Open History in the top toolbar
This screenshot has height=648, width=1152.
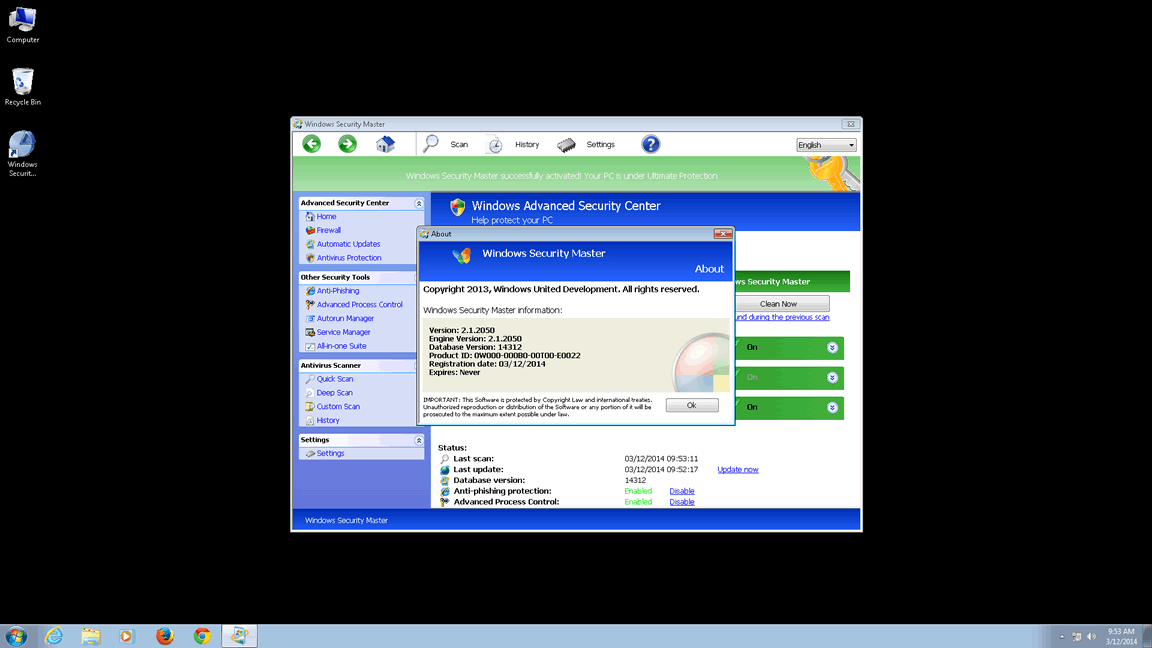point(515,144)
